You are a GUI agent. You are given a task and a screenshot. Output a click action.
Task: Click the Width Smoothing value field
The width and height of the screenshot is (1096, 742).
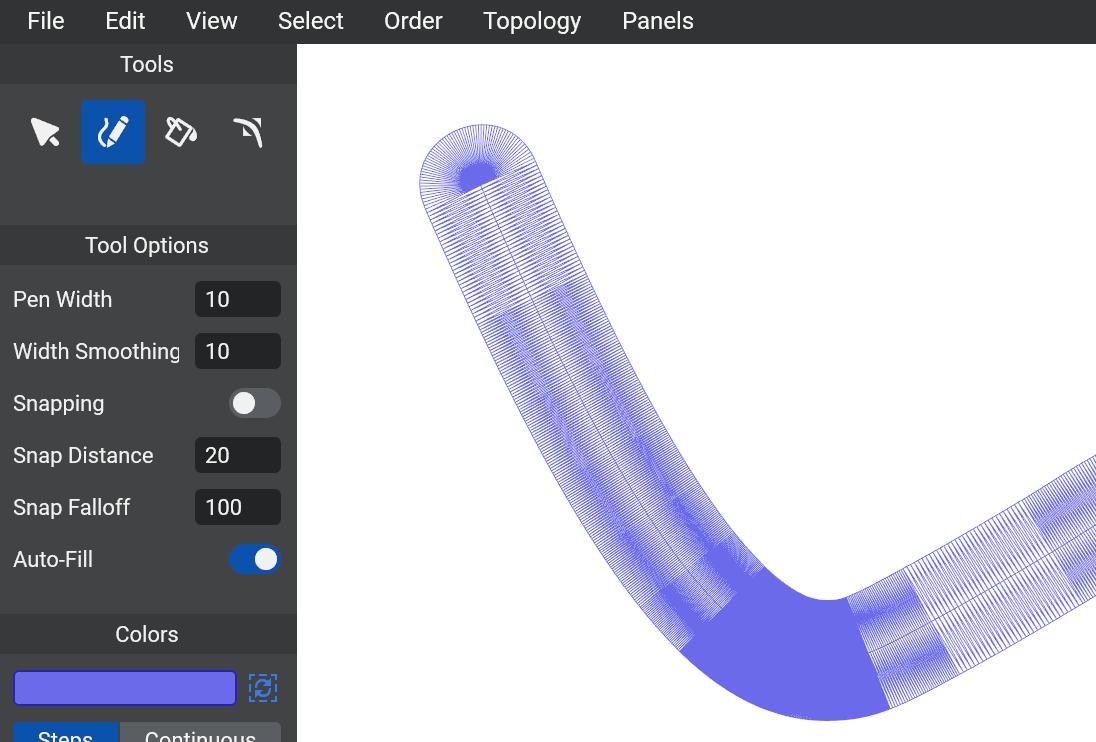click(238, 351)
